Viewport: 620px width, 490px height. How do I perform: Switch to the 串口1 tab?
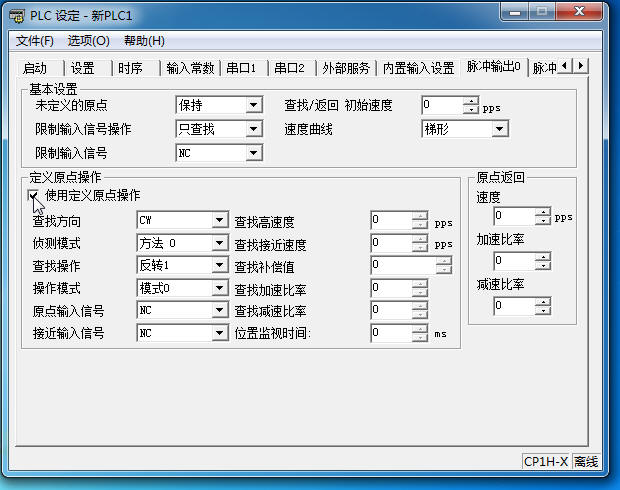click(241, 68)
